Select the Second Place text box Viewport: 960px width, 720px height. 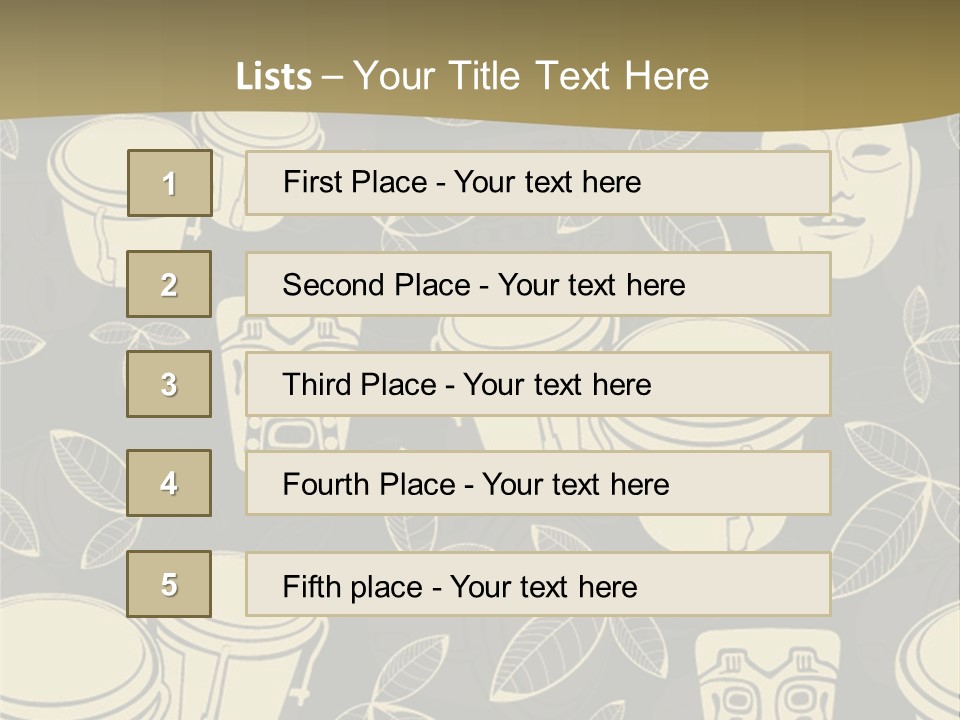coord(538,284)
